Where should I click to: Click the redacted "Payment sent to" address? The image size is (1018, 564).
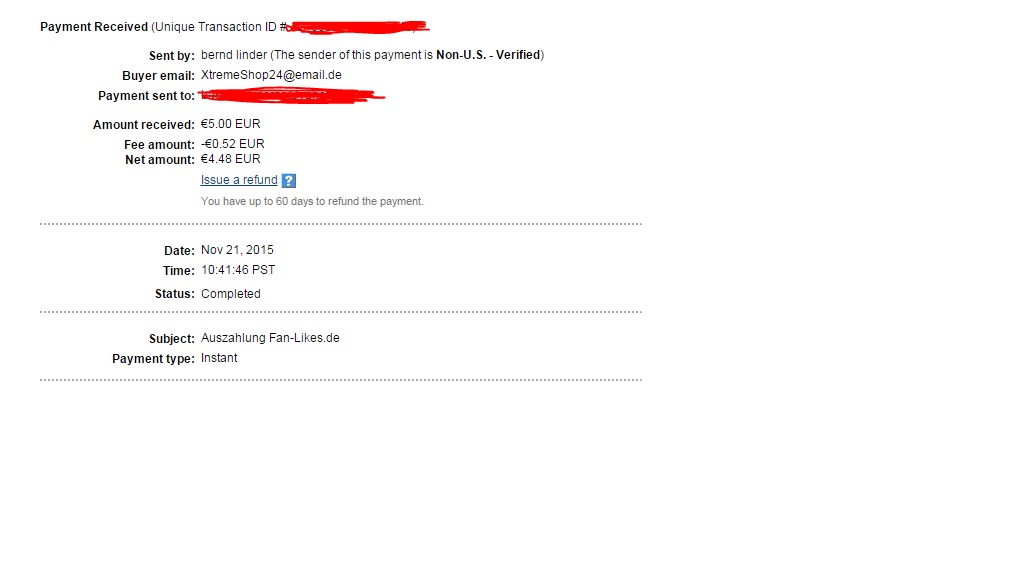pyautogui.click(x=292, y=95)
